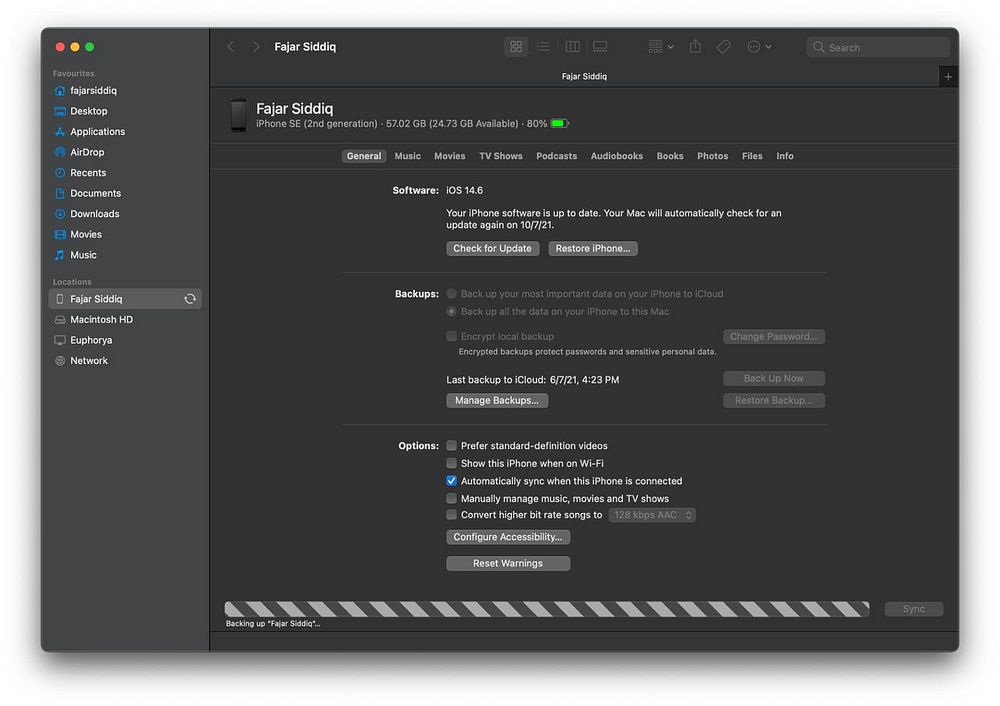Click Change Password... button
The image size is (1000, 706).
coord(774,337)
